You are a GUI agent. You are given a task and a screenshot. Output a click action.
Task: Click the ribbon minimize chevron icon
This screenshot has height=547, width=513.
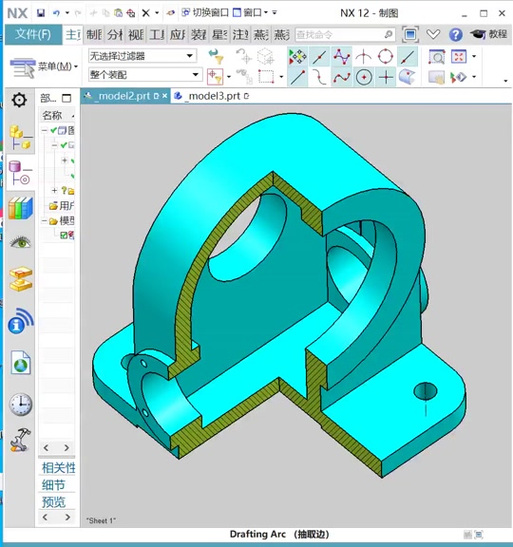click(433, 34)
